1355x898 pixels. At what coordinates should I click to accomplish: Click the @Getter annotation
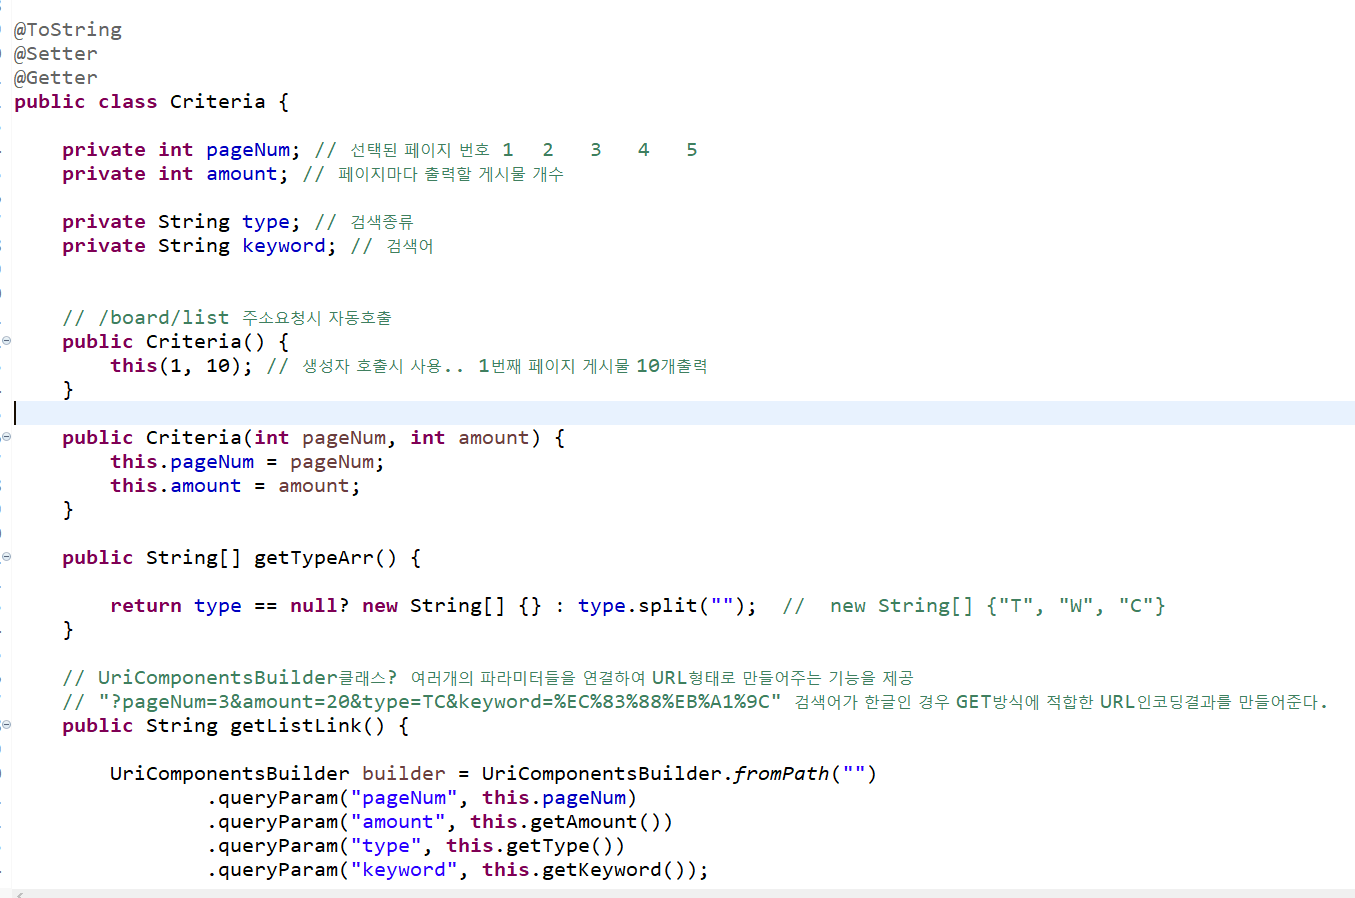click(x=56, y=78)
